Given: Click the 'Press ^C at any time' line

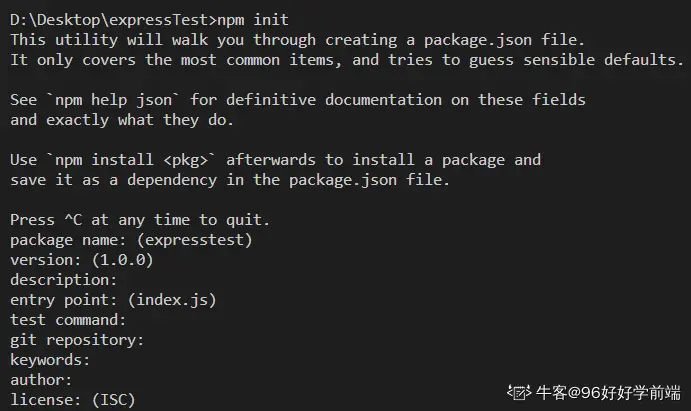Looking at the screenshot, I should point(140,220).
